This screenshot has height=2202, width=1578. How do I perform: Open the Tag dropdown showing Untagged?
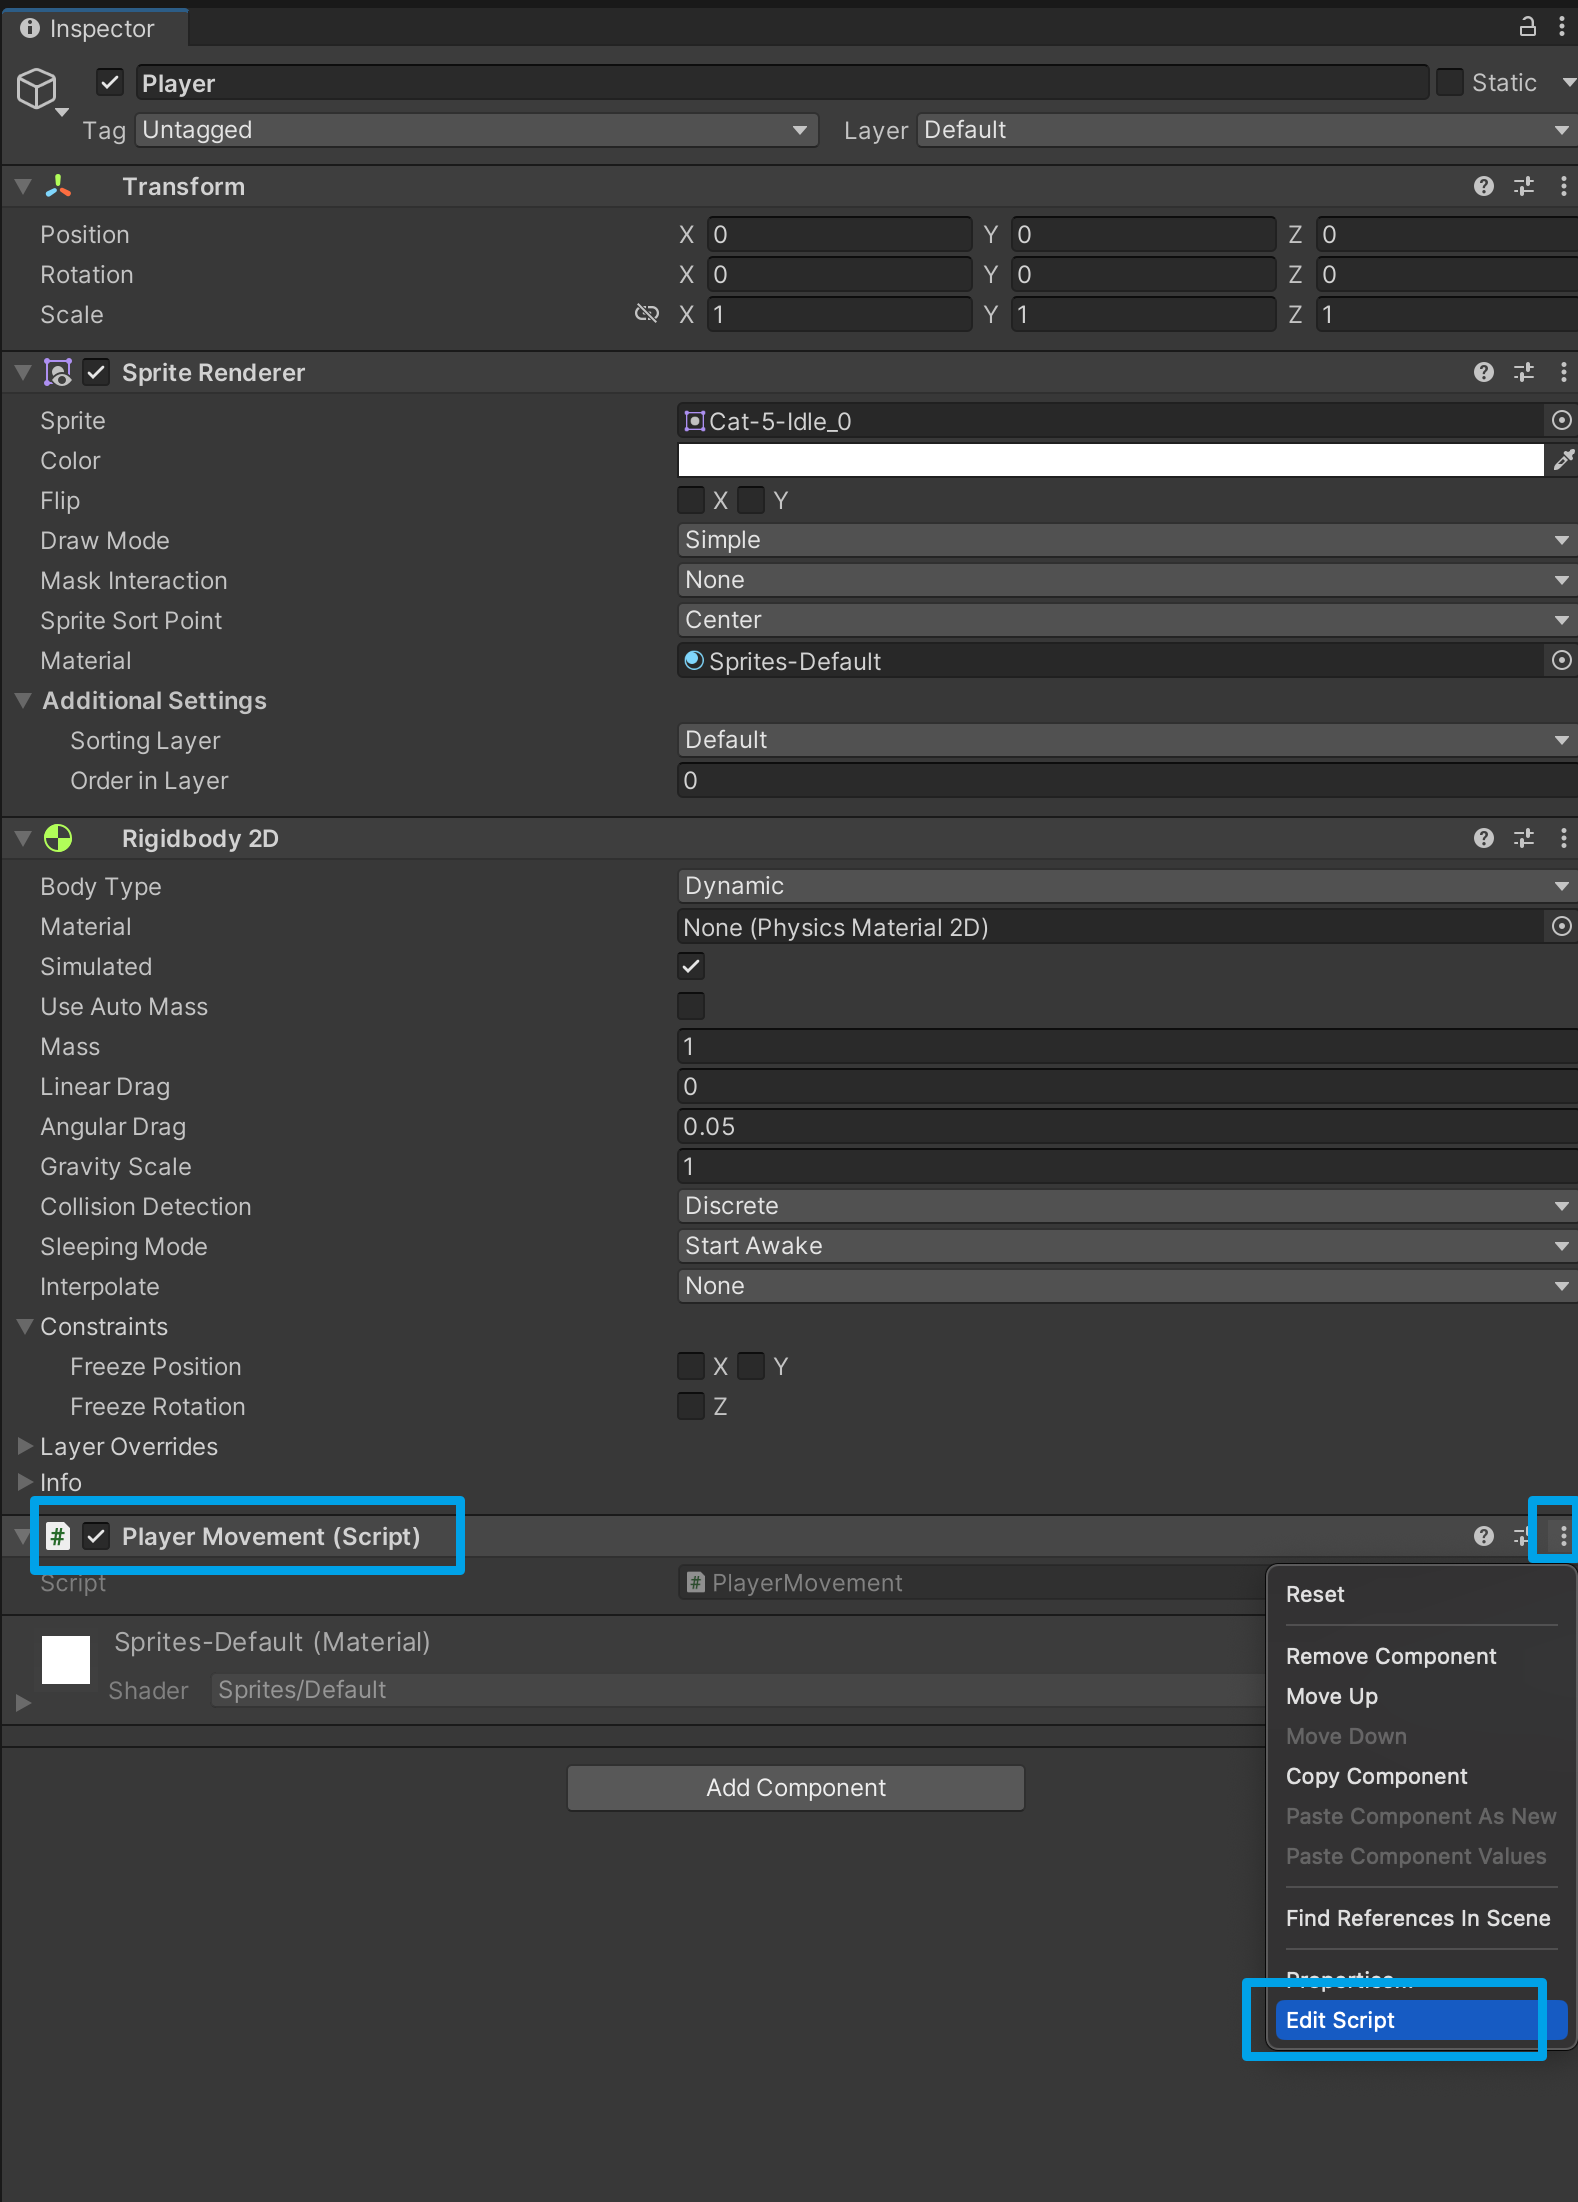tap(476, 130)
